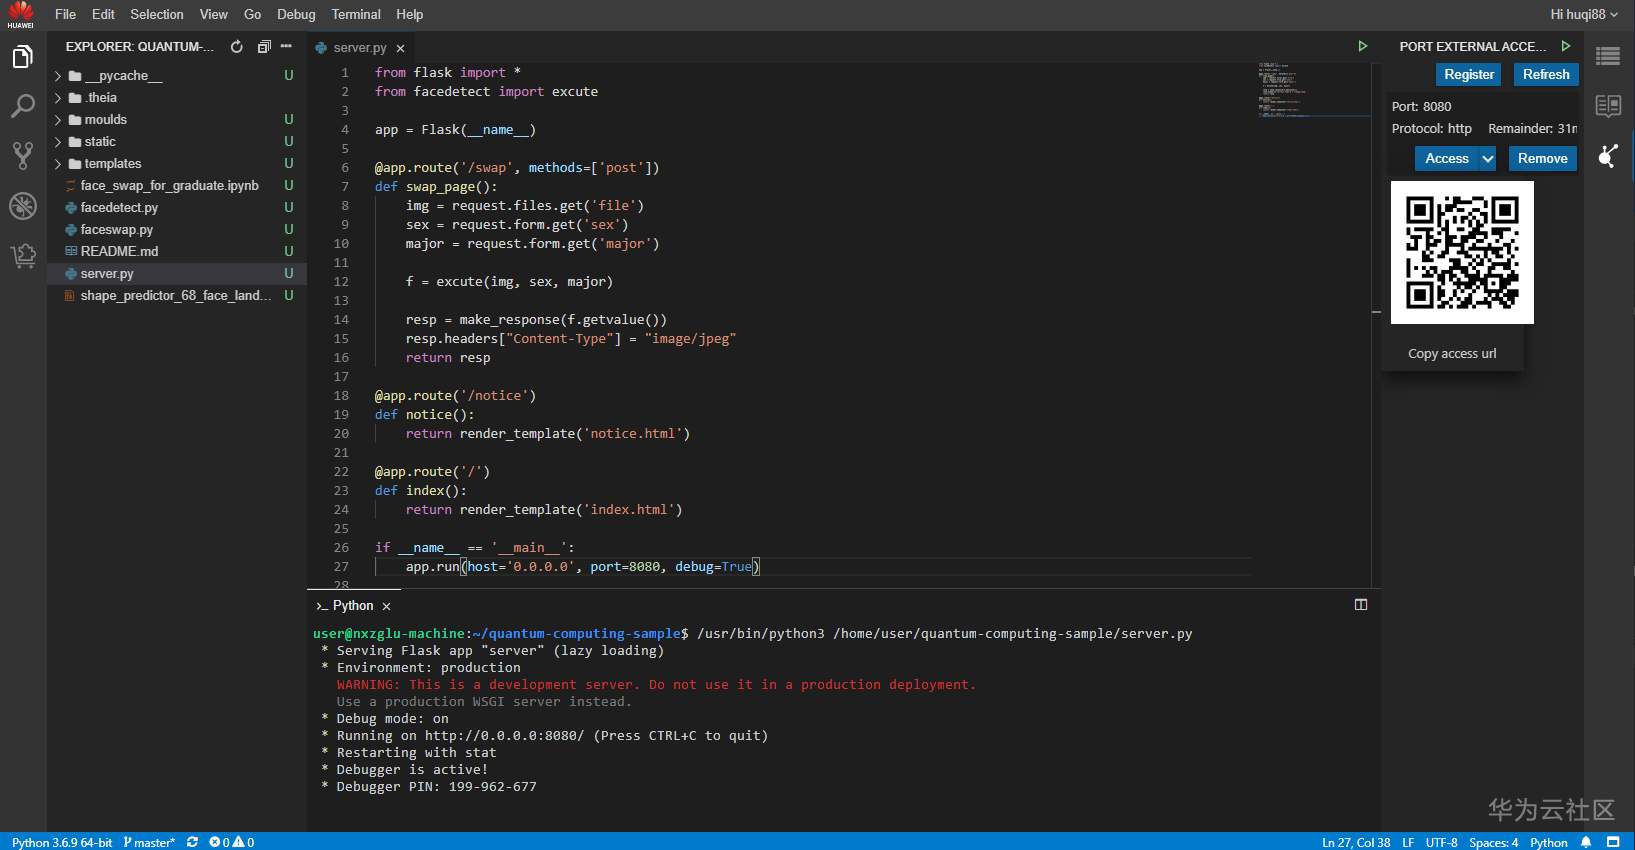Open the Extensions view icon
The height and width of the screenshot is (850, 1635).
pos(22,256)
